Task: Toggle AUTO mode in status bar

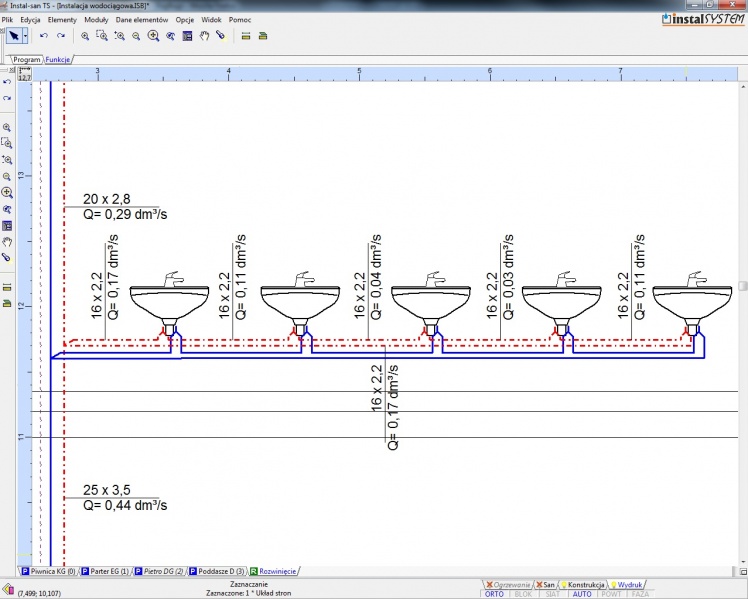Action: point(581,593)
